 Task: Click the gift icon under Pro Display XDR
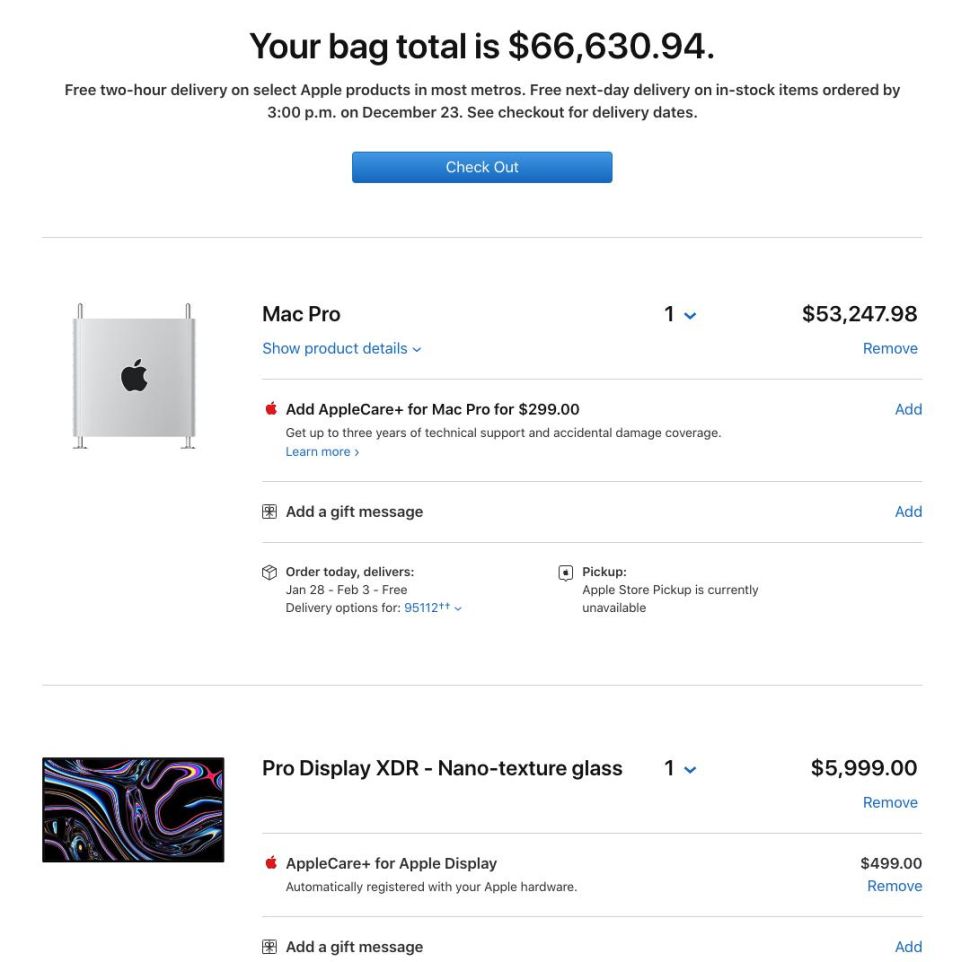click(269, 947)
